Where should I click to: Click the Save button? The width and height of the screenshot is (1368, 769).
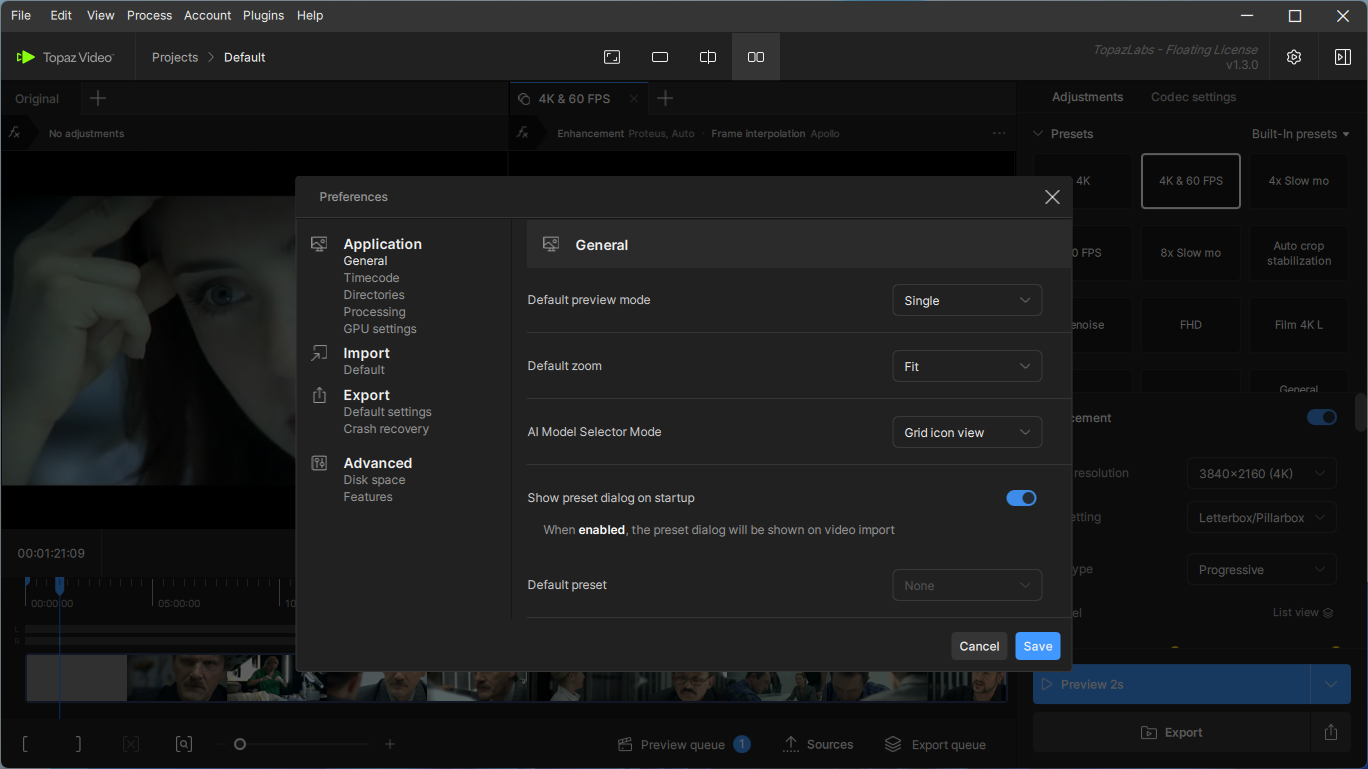[1037, 646]
